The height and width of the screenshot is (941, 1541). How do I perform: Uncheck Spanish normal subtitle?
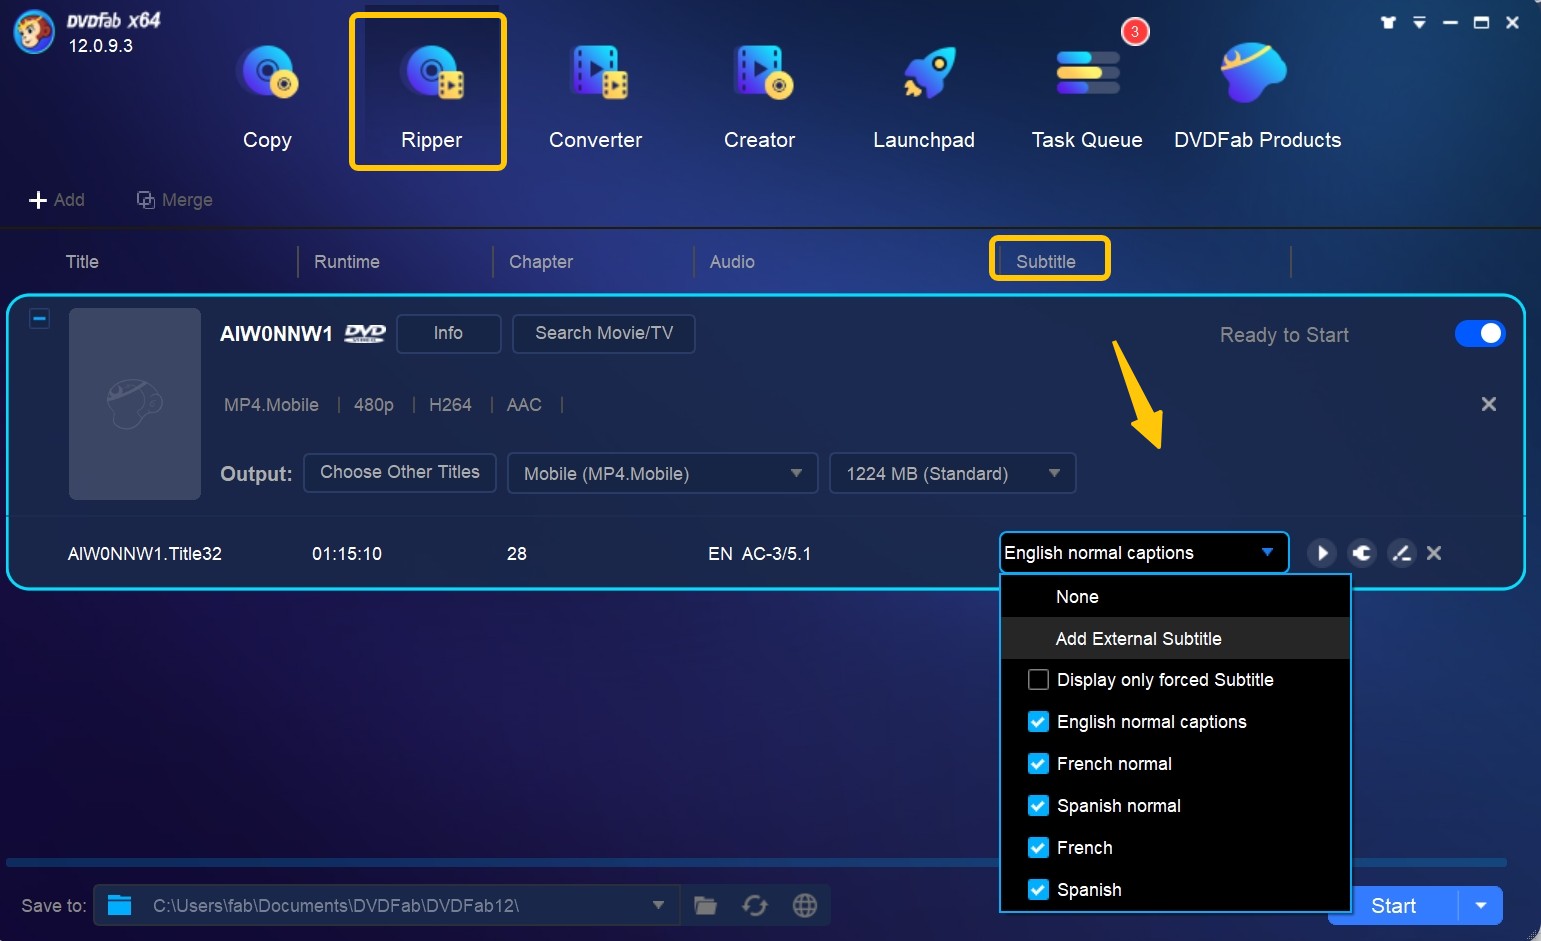[1039, 806]
